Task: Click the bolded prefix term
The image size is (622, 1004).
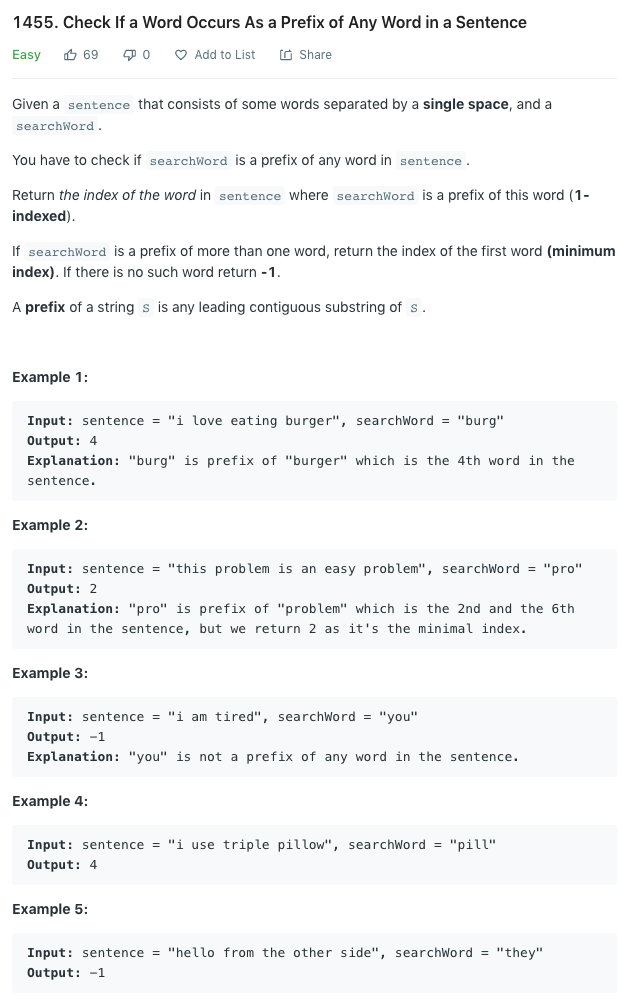Action: (x=44, y=307)
